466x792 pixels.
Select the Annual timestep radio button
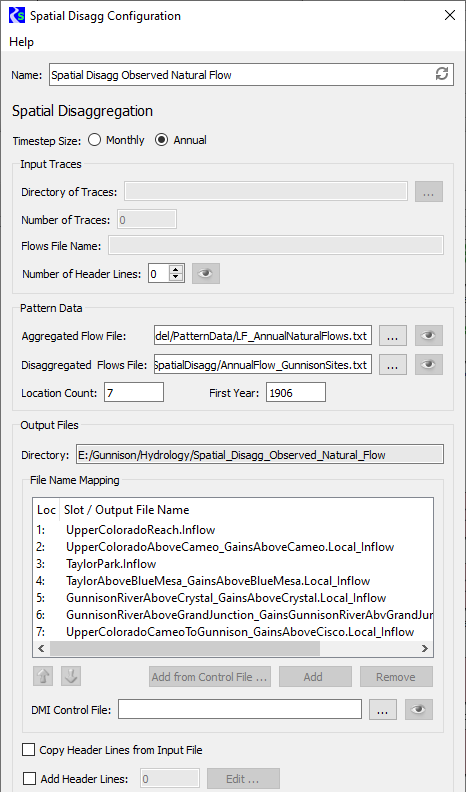click(x=162, y=140)
